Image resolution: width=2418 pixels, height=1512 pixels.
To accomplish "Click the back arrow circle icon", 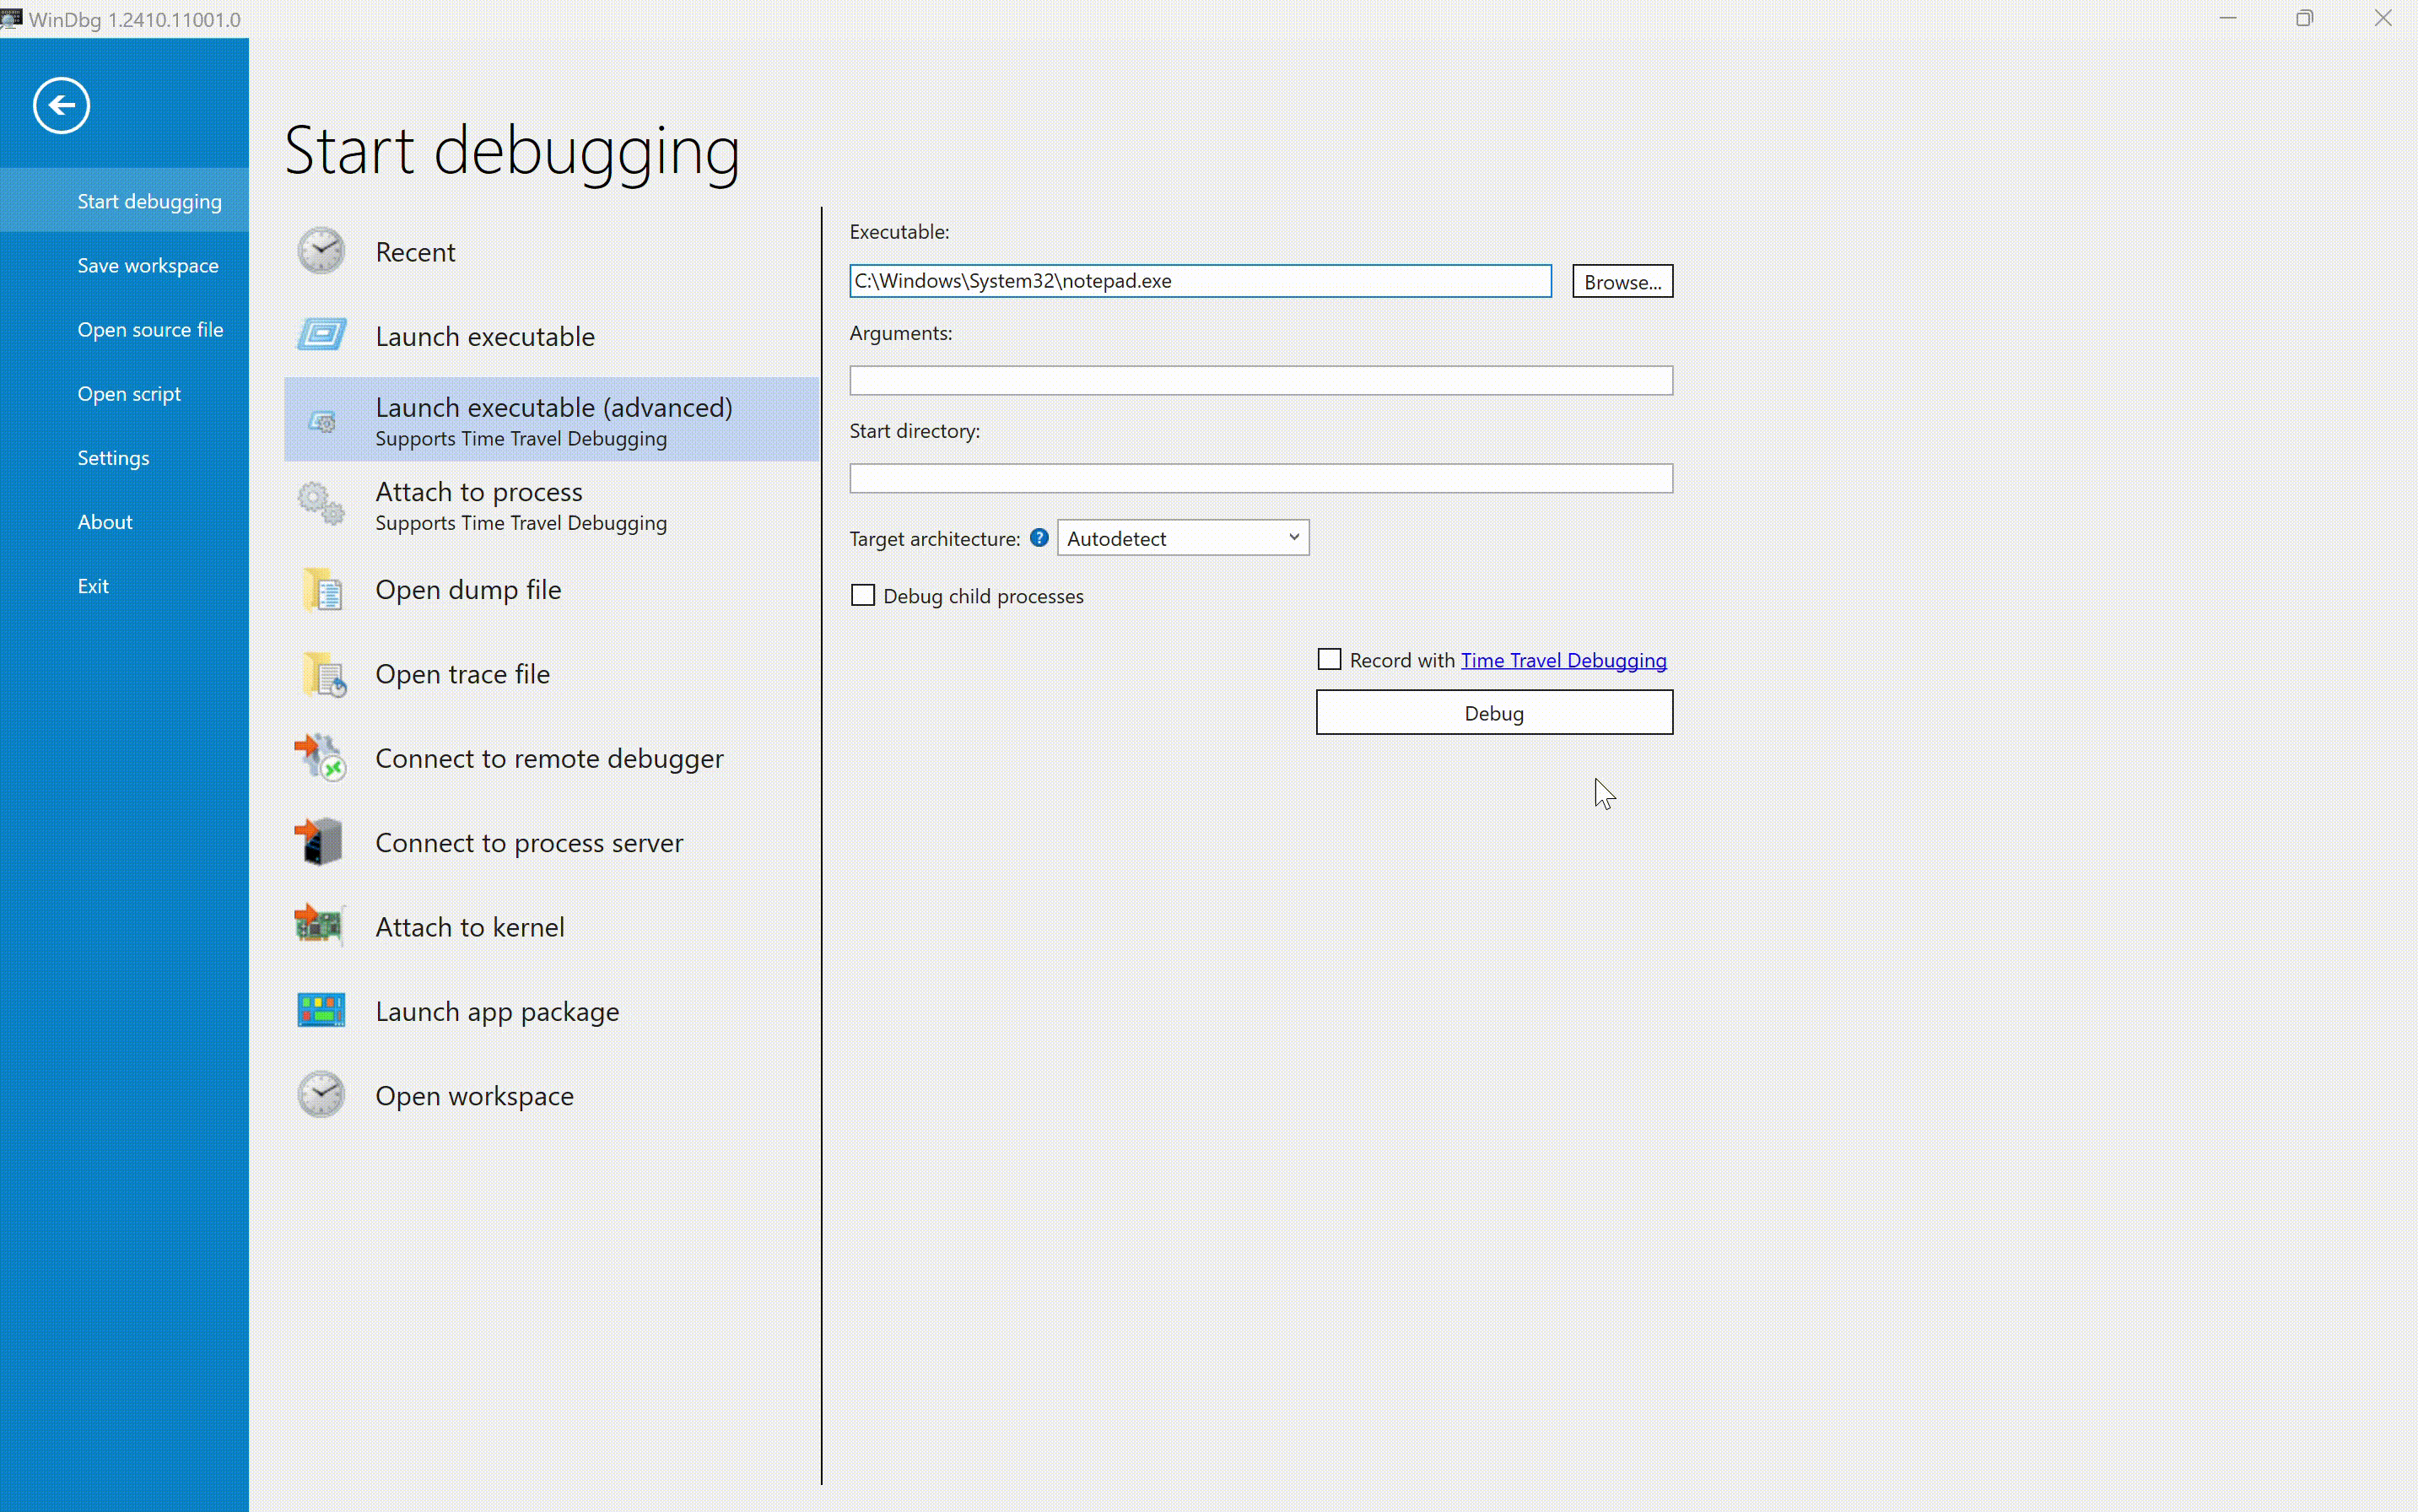I will [61, 105].
